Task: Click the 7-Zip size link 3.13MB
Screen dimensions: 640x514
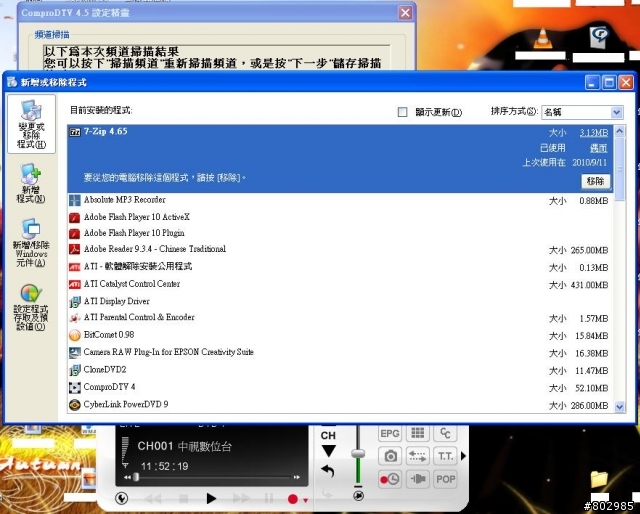Action: 594,133
